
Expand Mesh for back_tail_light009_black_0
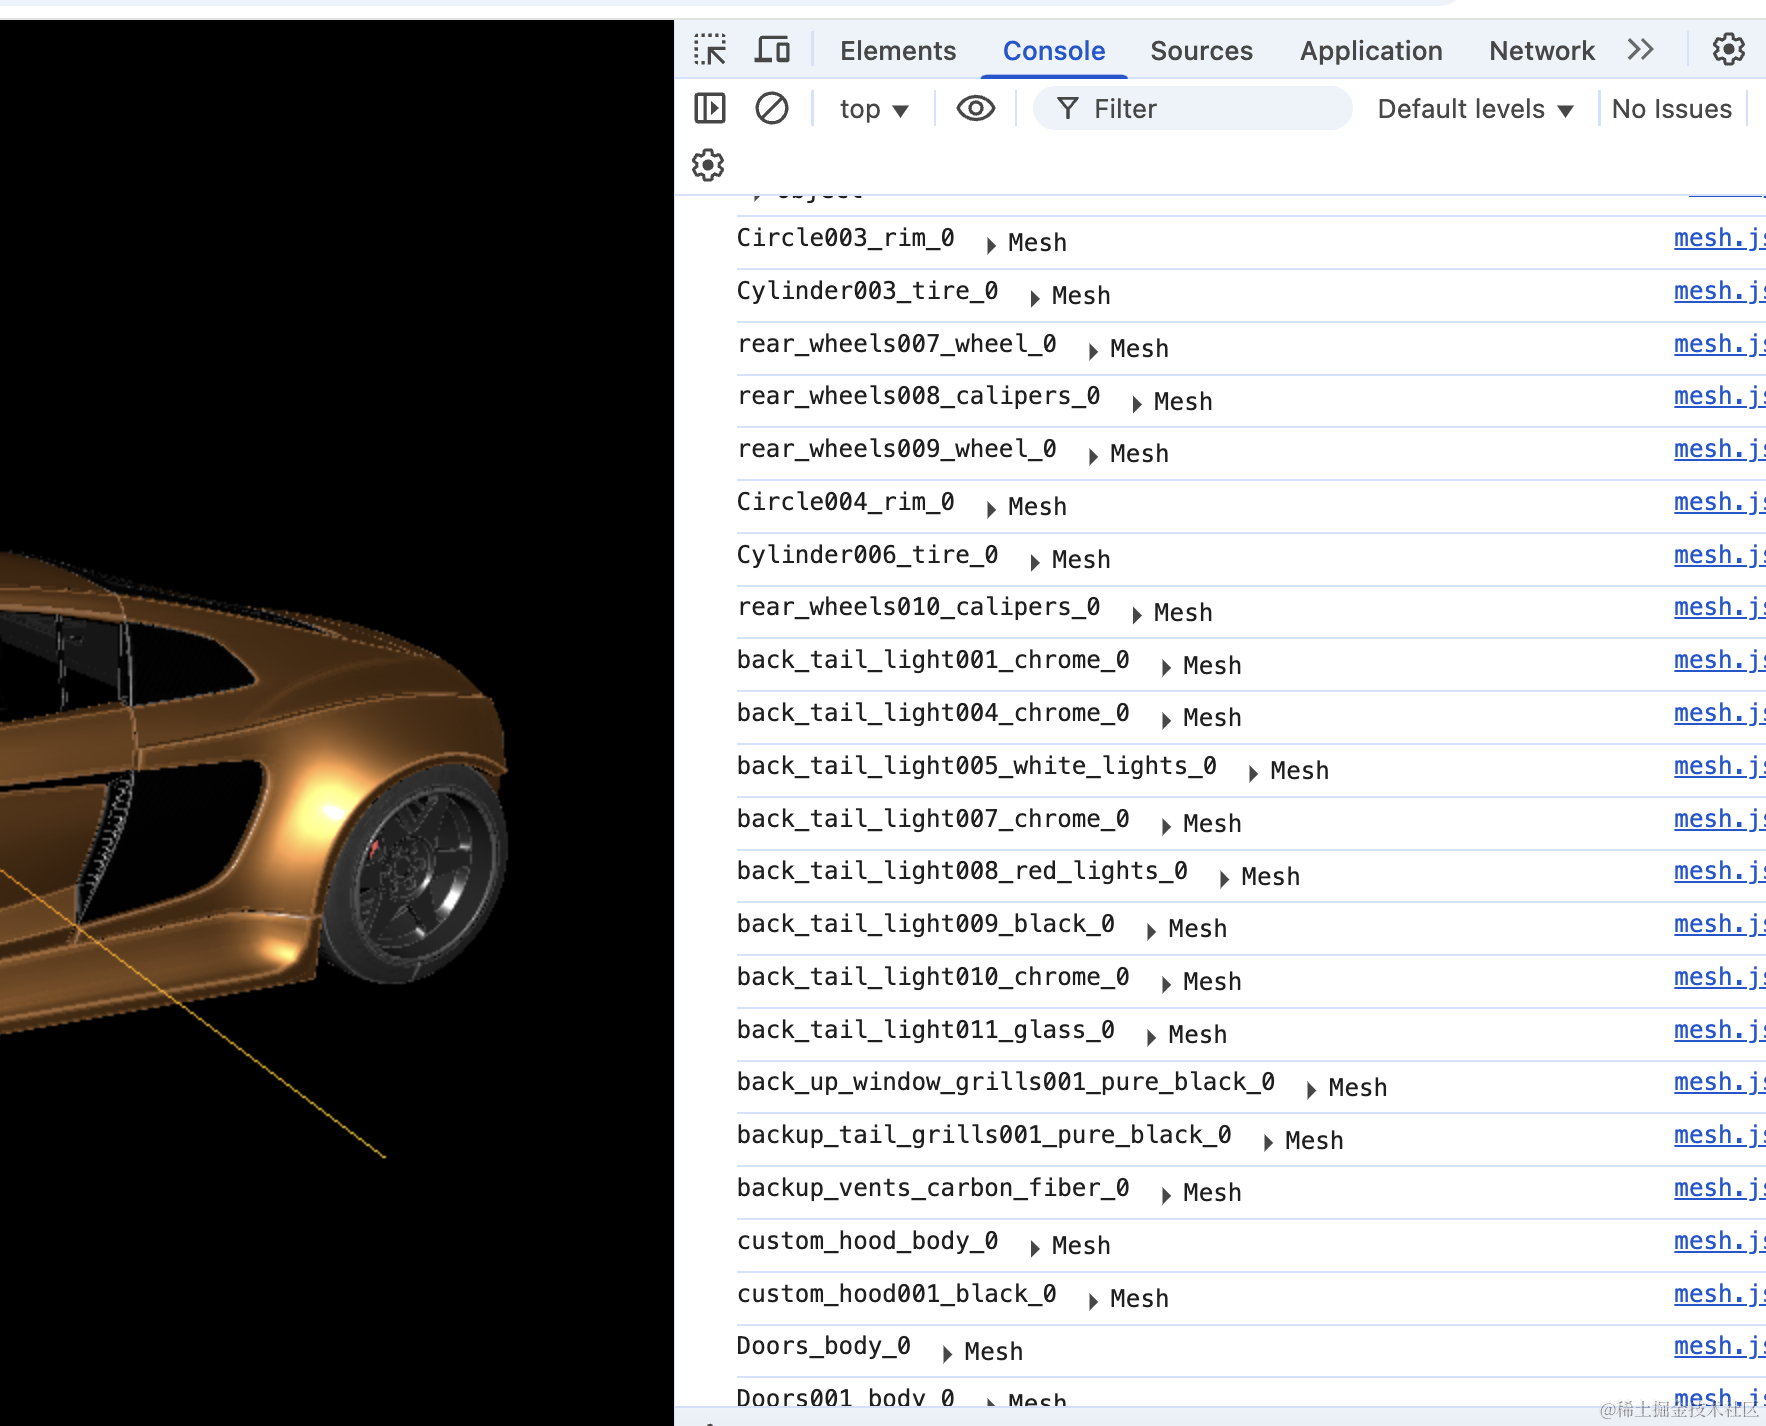click(x=1151, y=931)
